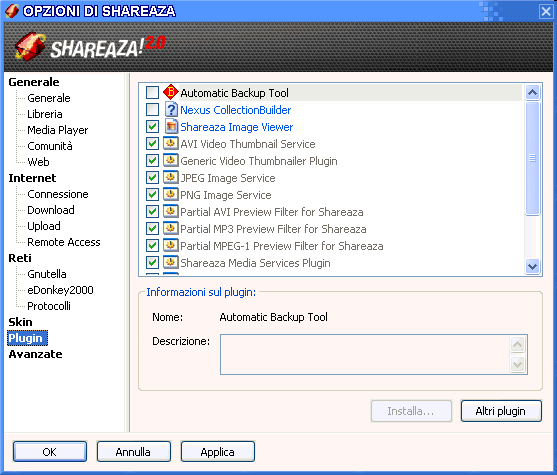Open the Comunità settings page
Image resolution: width=557 pixels, height=475 pixels.
[x=50, y=146]
